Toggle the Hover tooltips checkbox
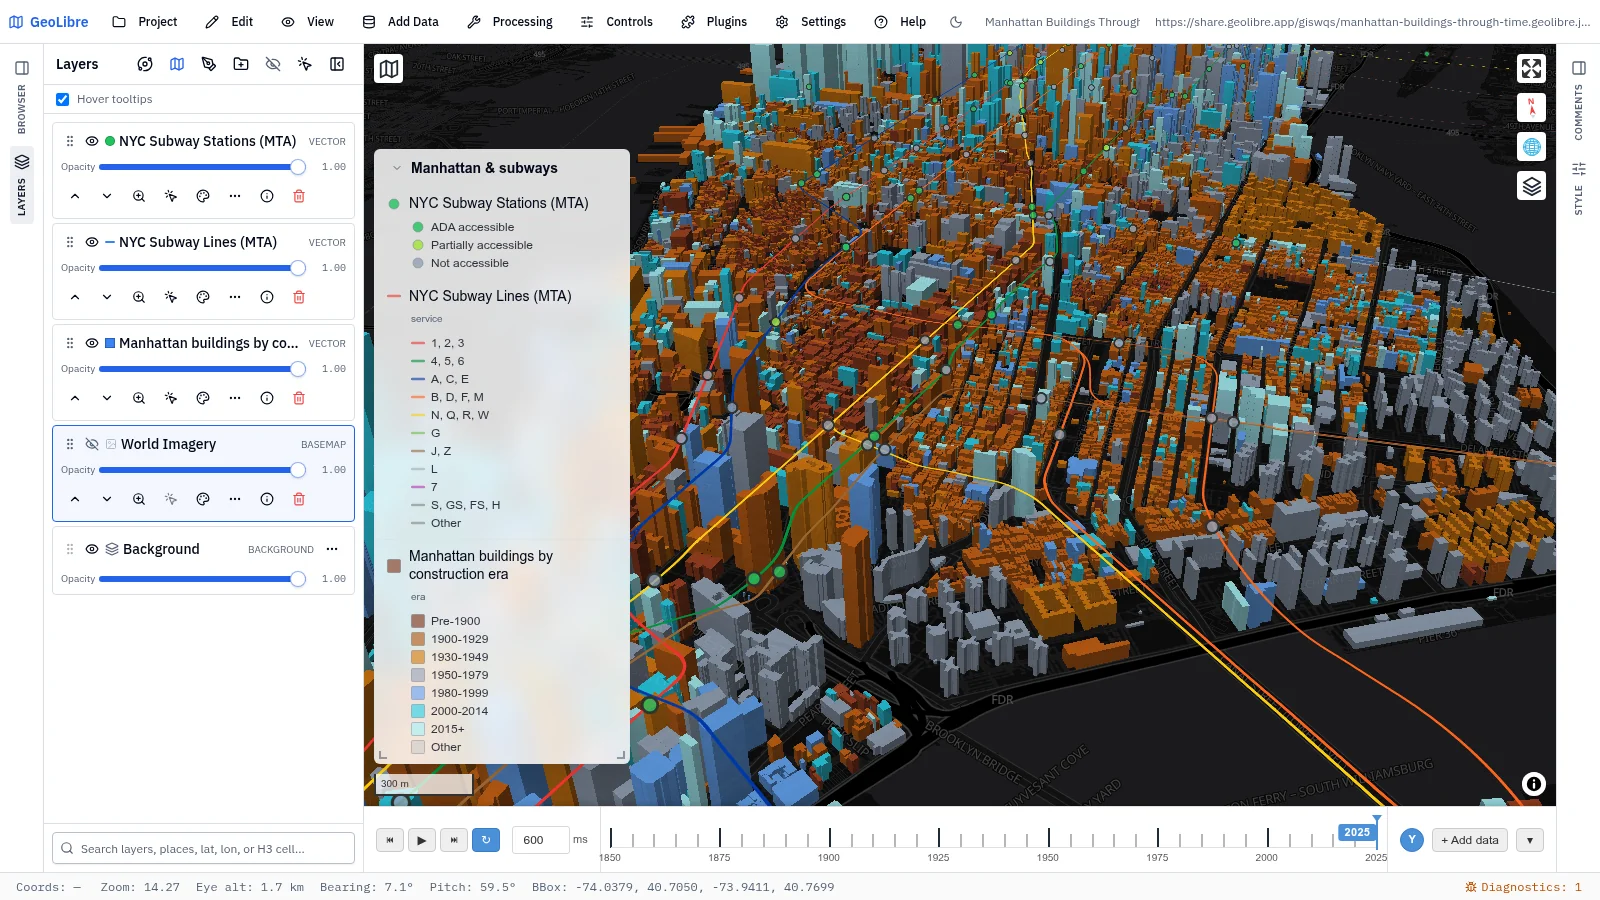Image resolution: width=1600 pixels, height=900 pixels. coord(63,99)
